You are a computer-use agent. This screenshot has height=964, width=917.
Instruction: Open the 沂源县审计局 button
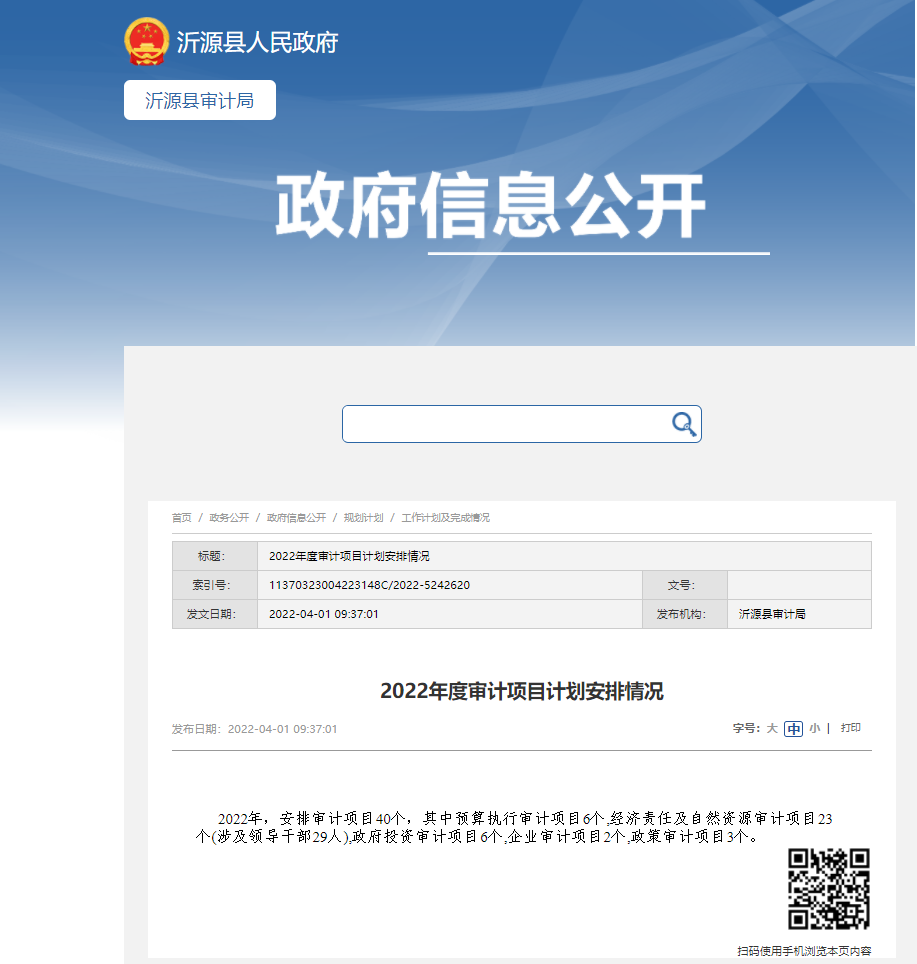200,100
